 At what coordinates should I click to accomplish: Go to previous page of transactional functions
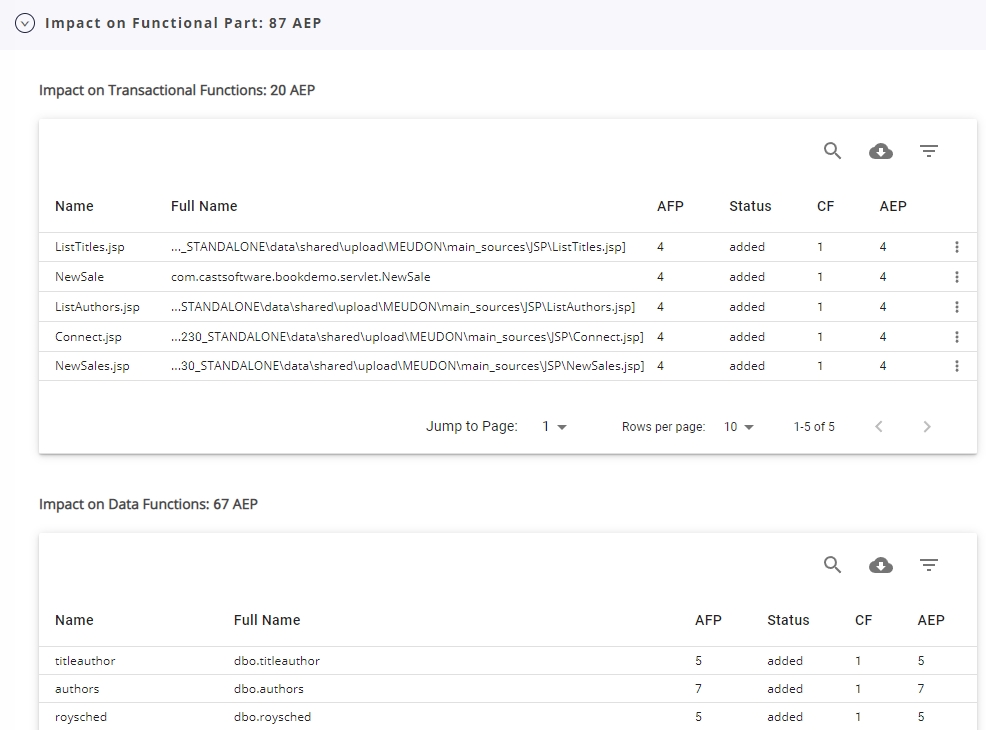click(879, 427)
